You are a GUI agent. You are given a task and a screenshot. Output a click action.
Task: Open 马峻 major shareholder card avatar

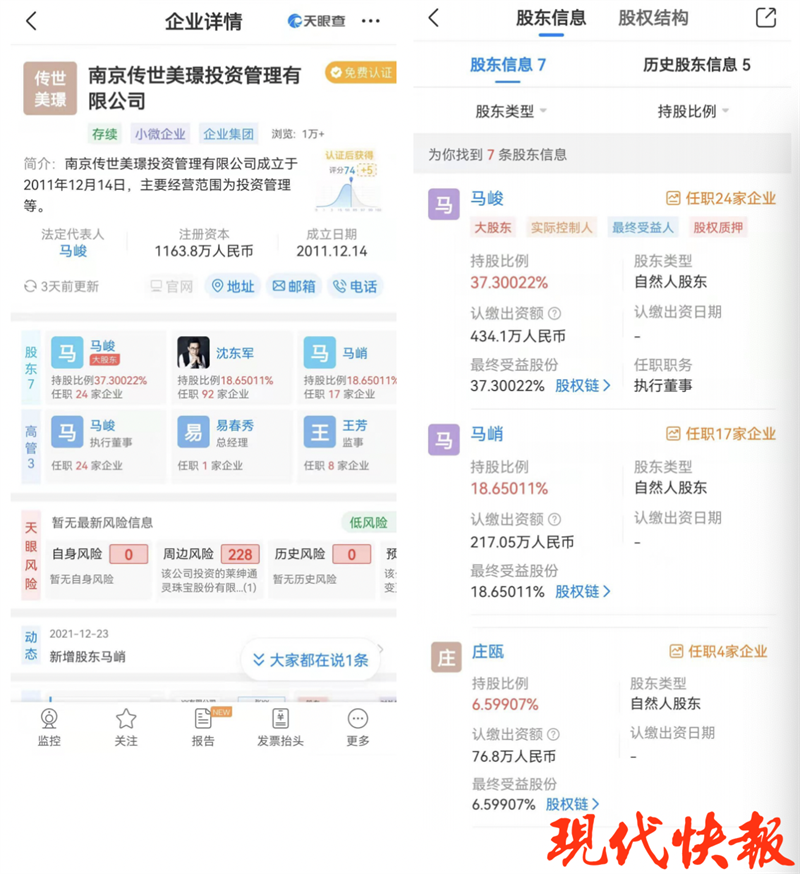tap(67, 352)
